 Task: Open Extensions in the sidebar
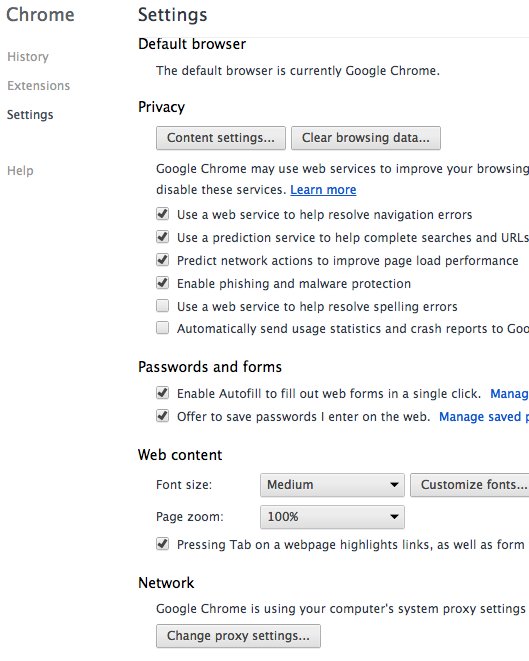pyautogui.click(x=38, y=86)
